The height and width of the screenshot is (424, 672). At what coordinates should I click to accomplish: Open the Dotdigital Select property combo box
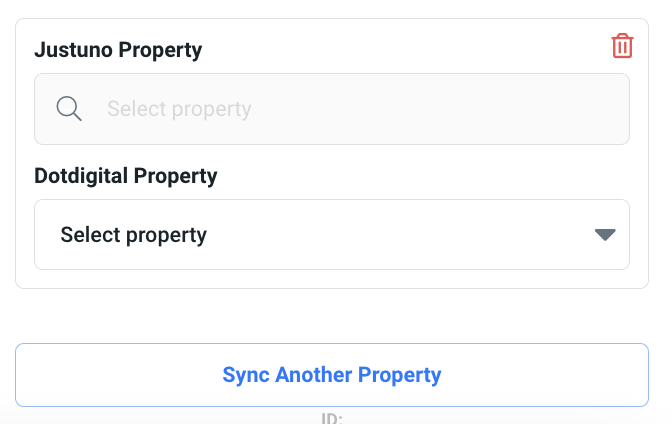click(x=331, y=235)
